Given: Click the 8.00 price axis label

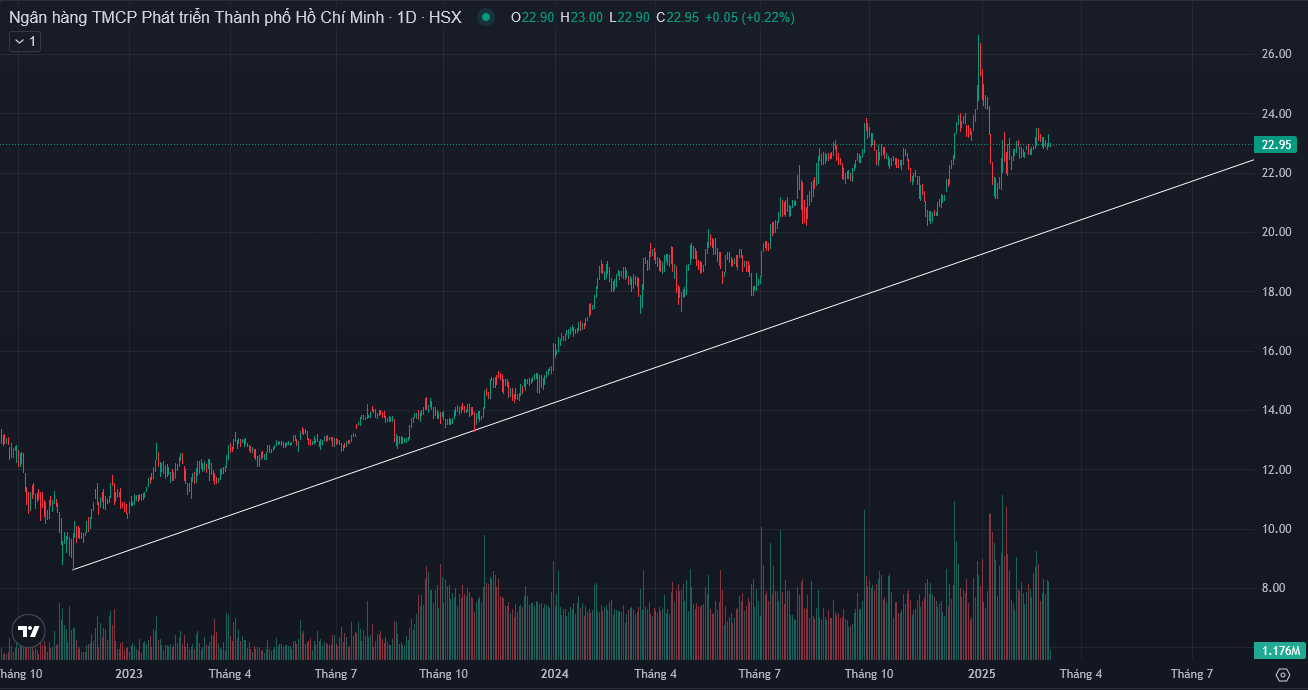Looking at the screenshot, I should pyautogui.click(x=1275, y=588).
